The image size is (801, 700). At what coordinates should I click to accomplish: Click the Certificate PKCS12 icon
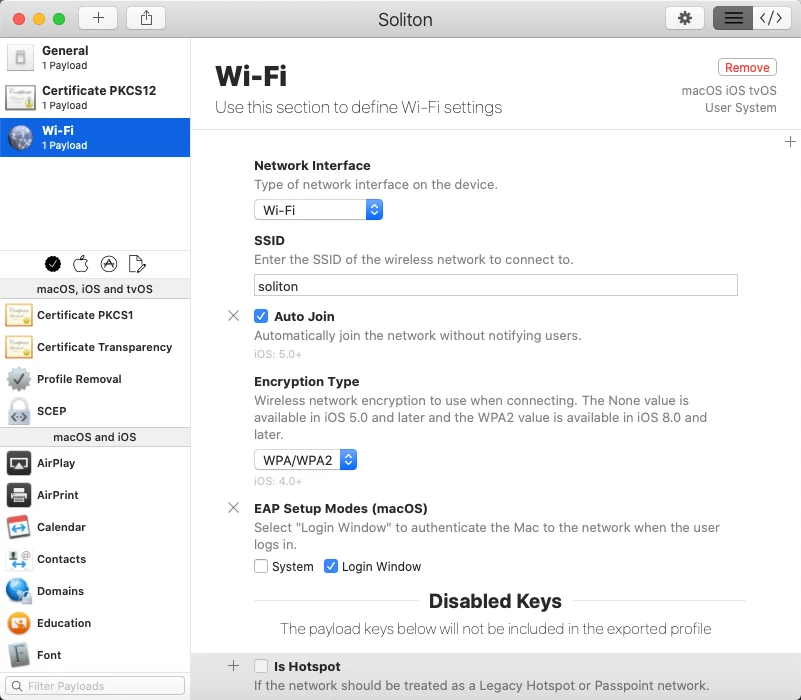coord(20,97)
